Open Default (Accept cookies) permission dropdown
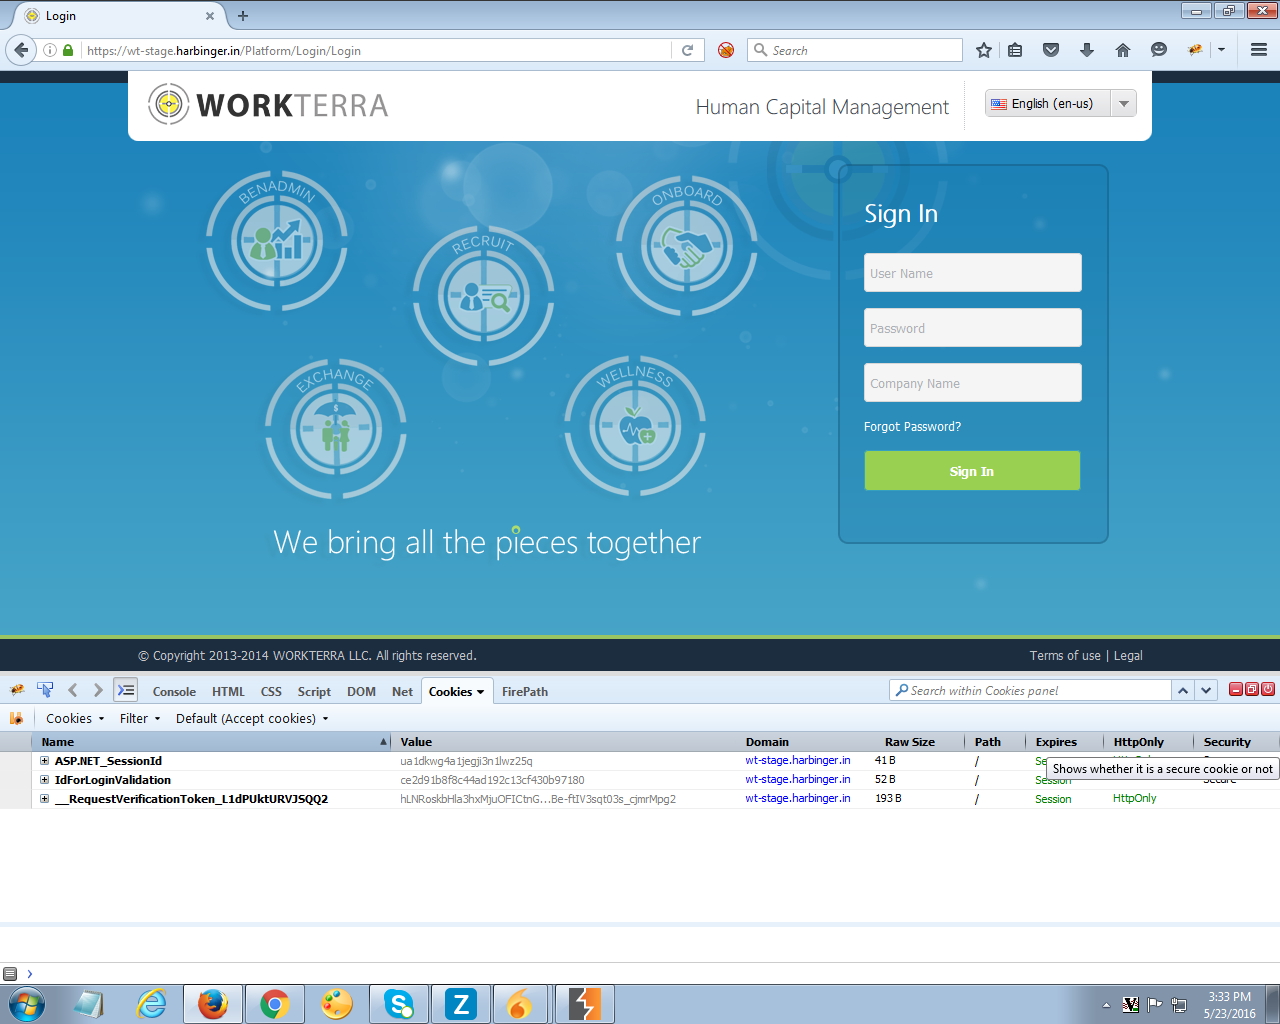 pos(252,718)
